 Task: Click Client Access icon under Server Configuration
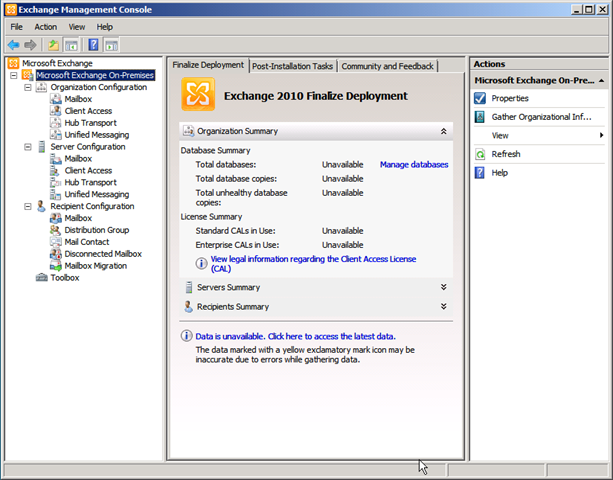(56, 171)
